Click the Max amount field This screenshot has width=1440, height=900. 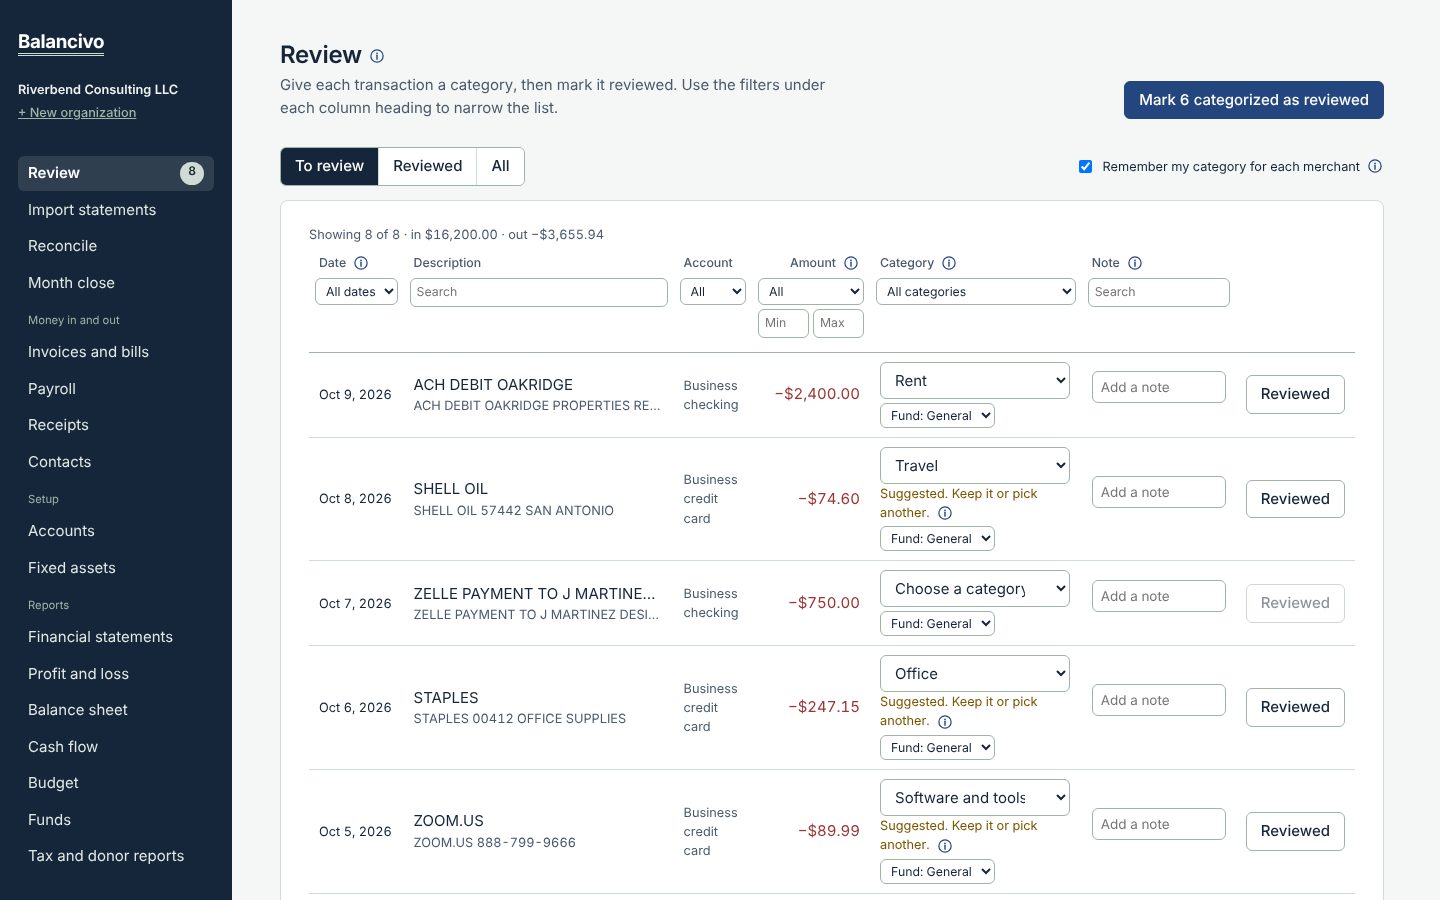(838, 323)
